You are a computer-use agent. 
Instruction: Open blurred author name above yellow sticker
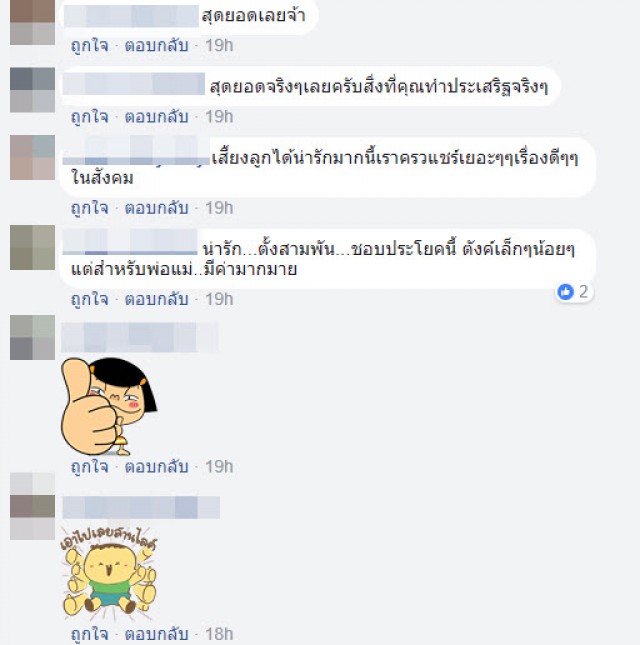click(141, 507)
